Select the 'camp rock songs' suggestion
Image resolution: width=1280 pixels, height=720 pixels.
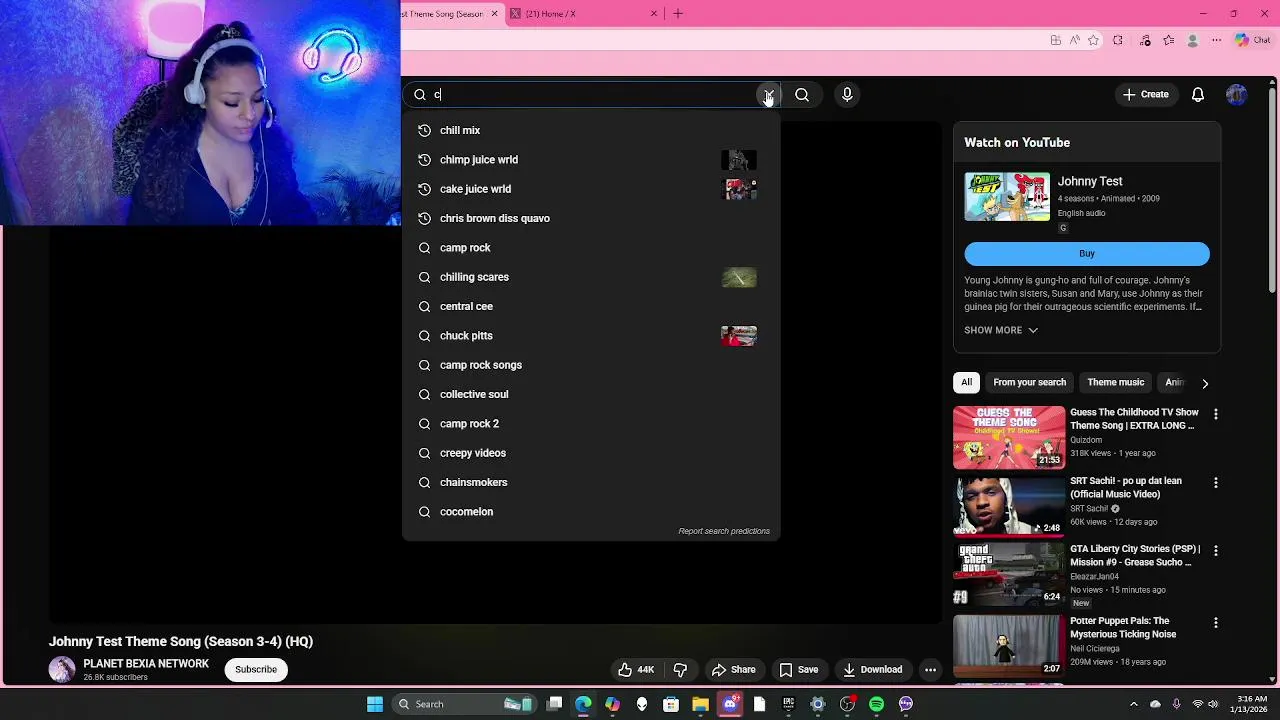coord(590,365)
